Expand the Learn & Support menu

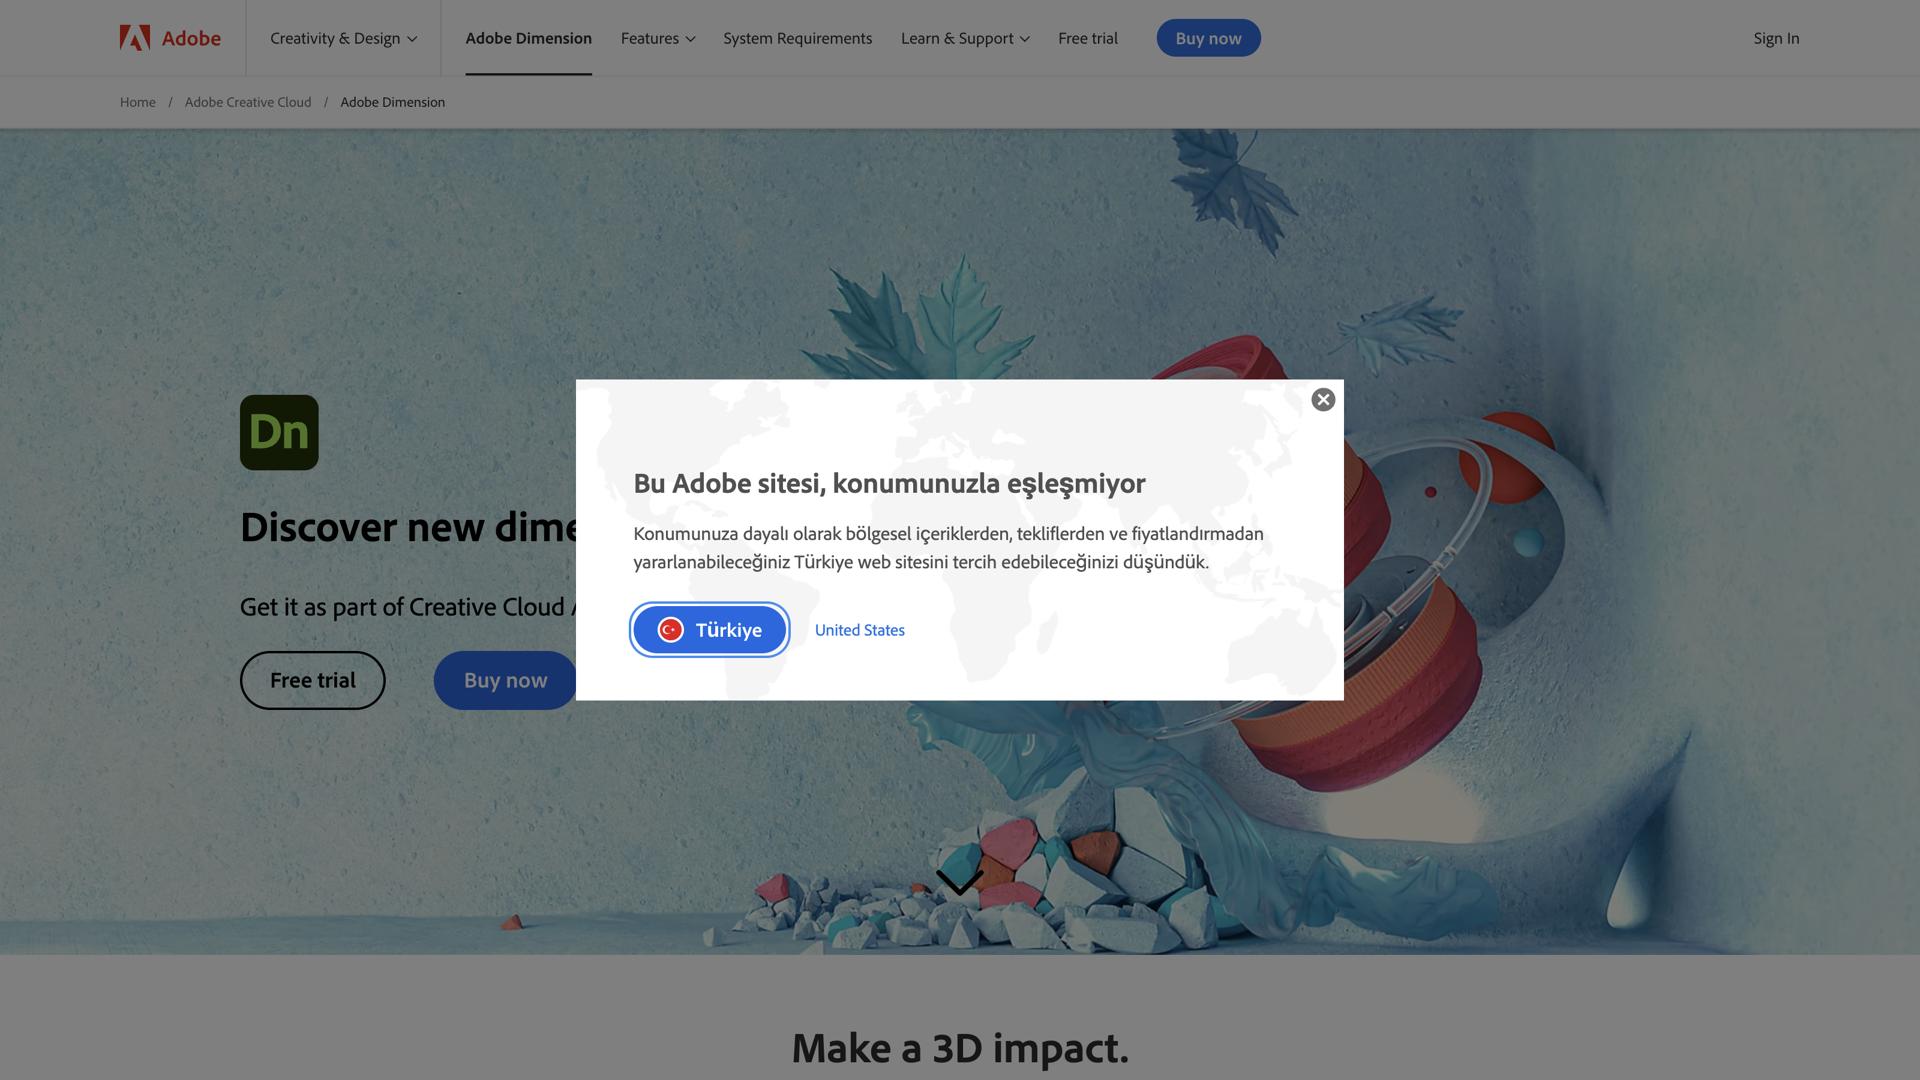[x=962, y=38]
